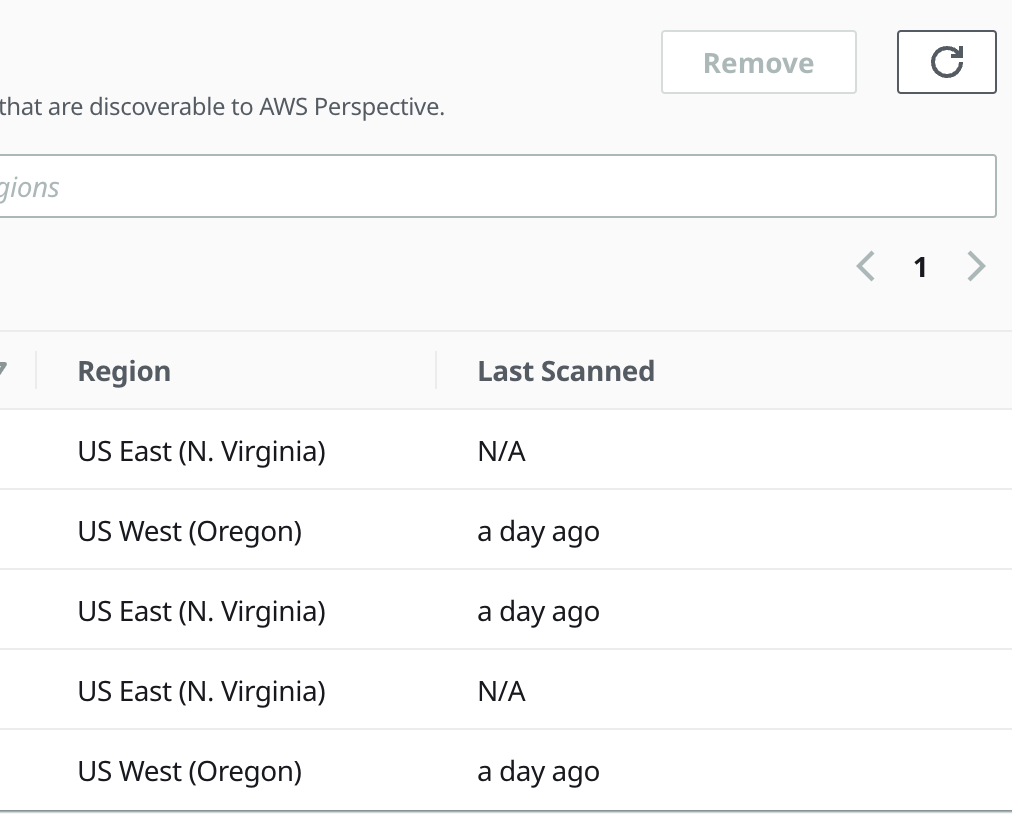Click the sort arrow left of Region header
The width and height of the screenshot is (1012, 832).
tap(3, 371)
